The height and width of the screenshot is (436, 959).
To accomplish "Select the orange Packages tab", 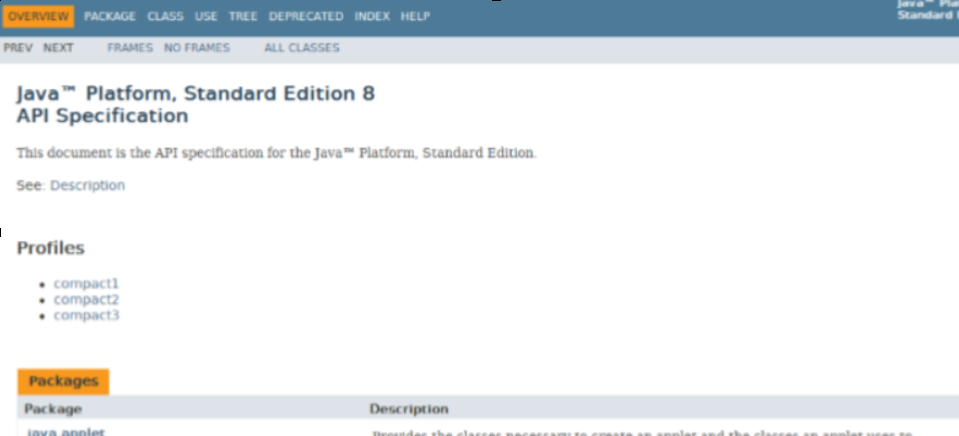I will click(x=64, y=382).
